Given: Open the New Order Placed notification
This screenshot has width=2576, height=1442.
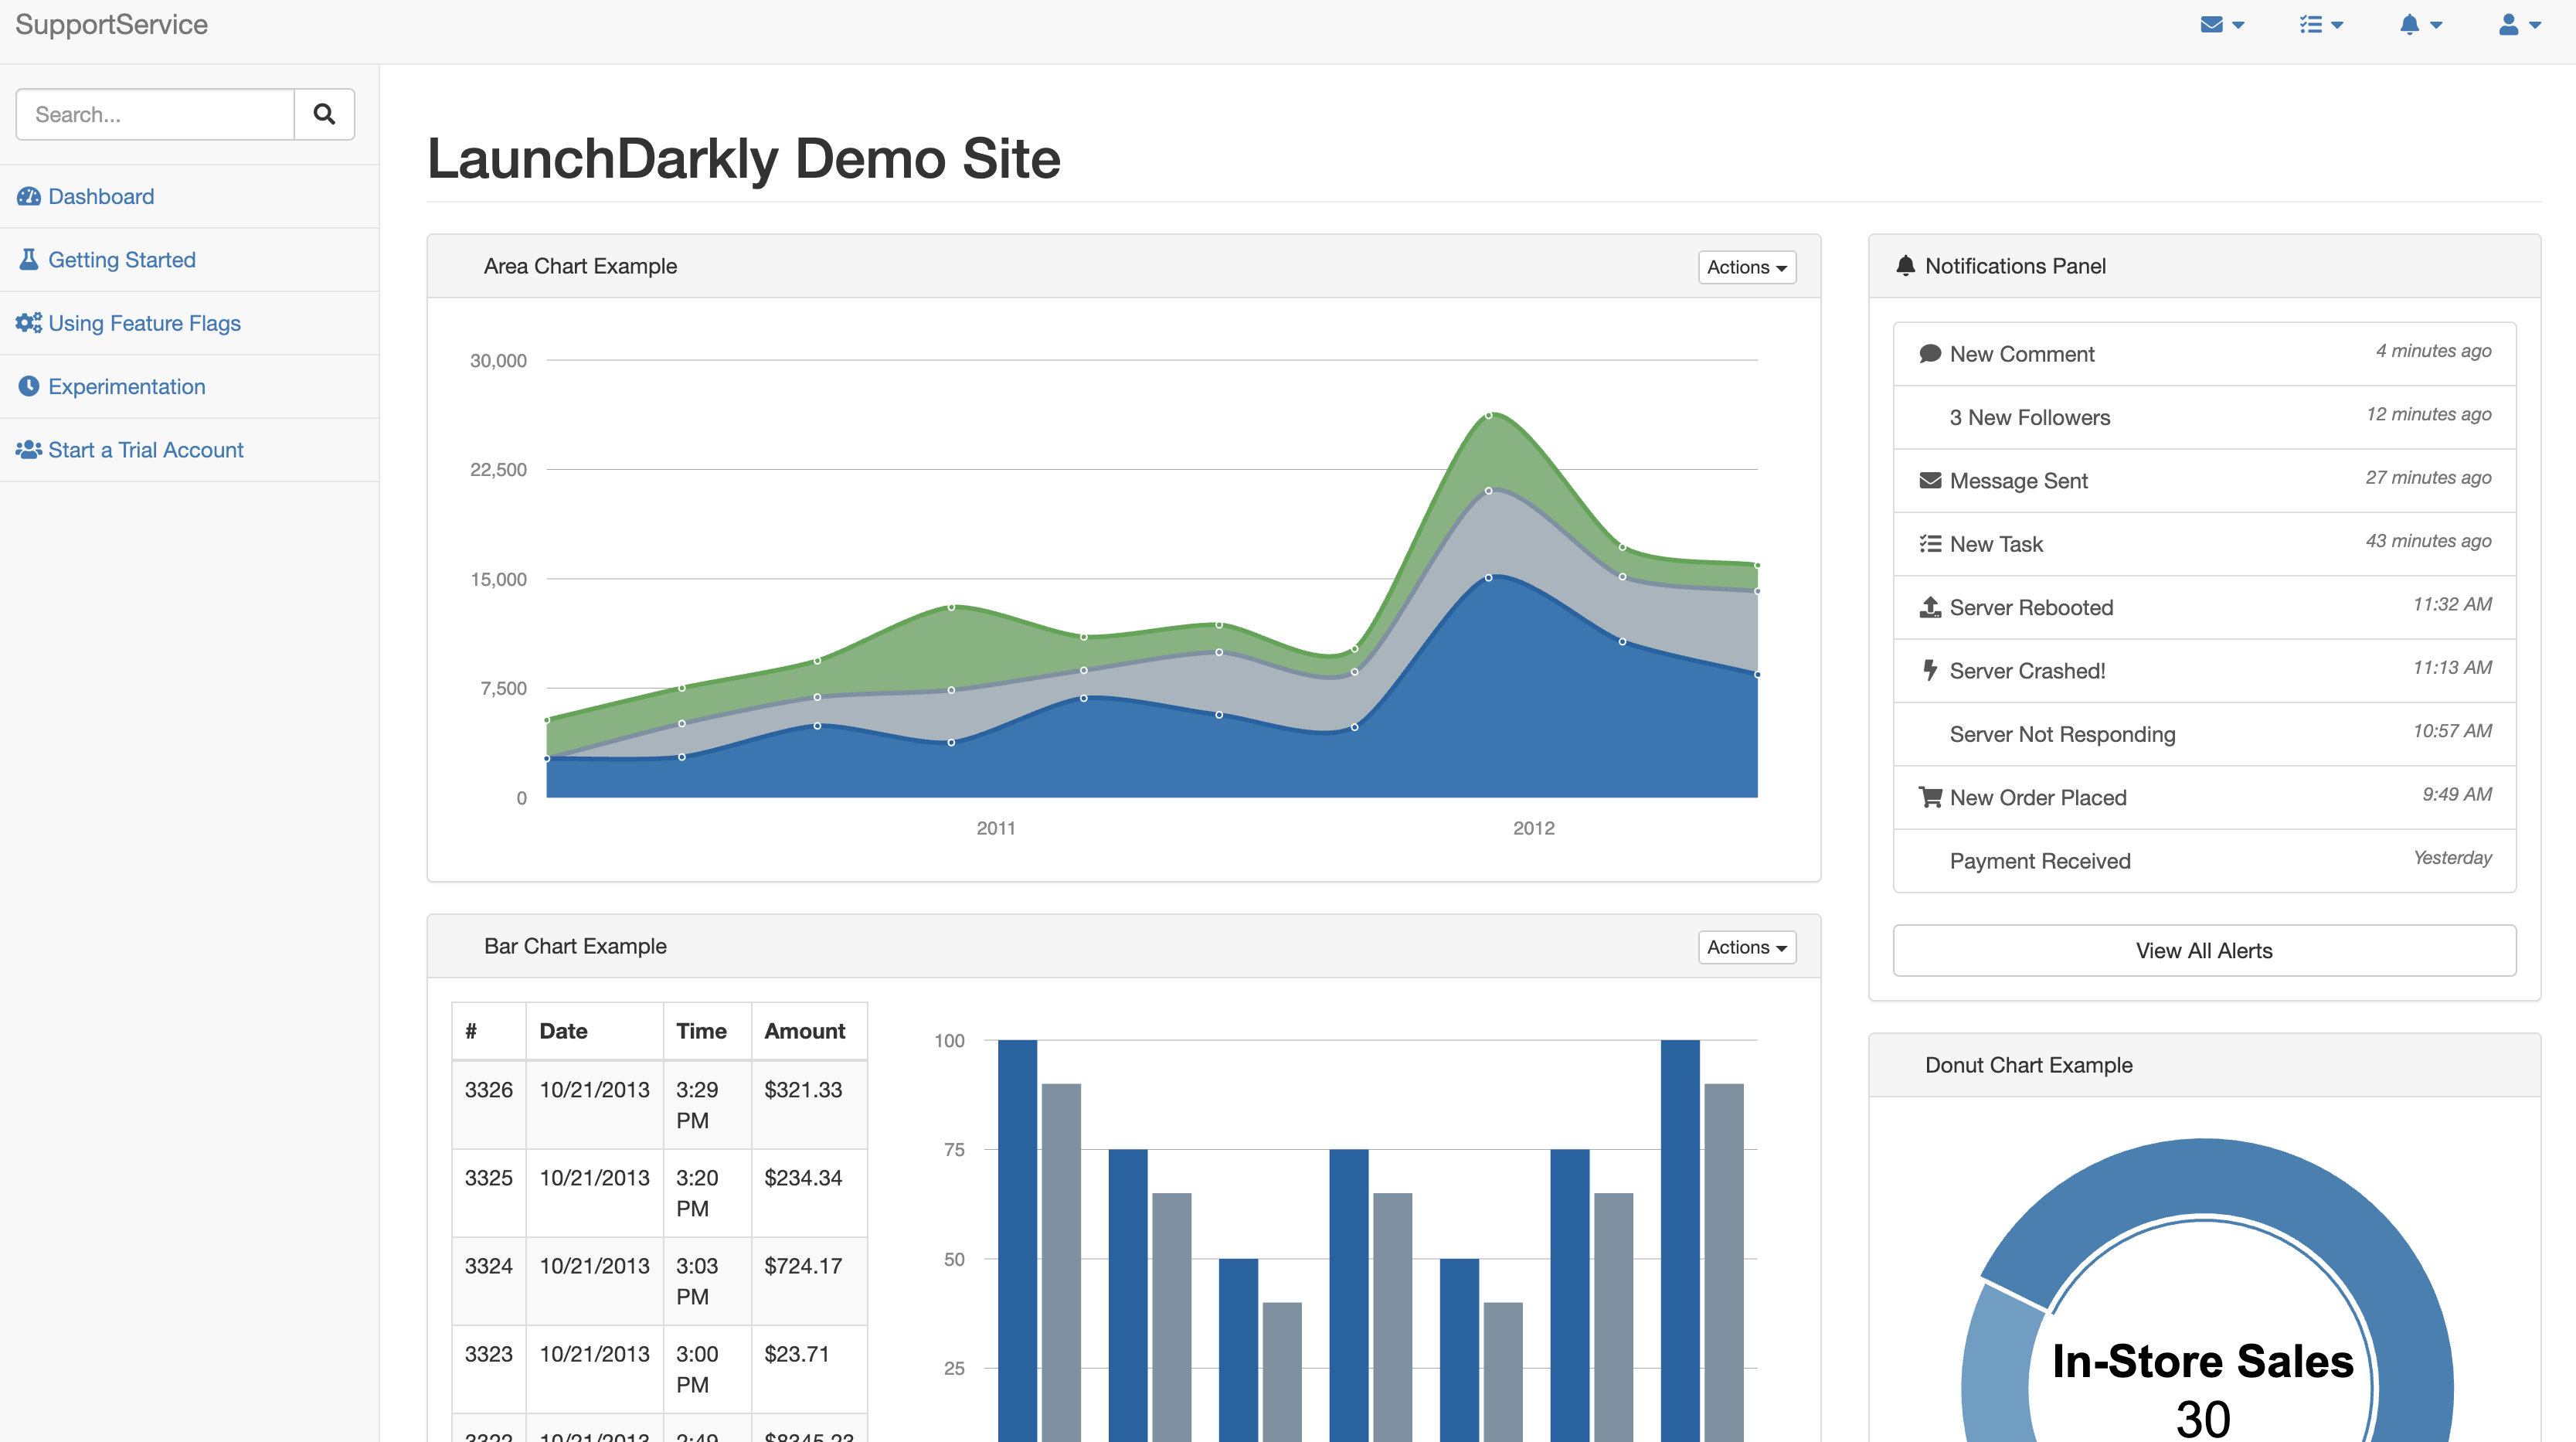Looking at the screenshot, I should pos(2204,797).
